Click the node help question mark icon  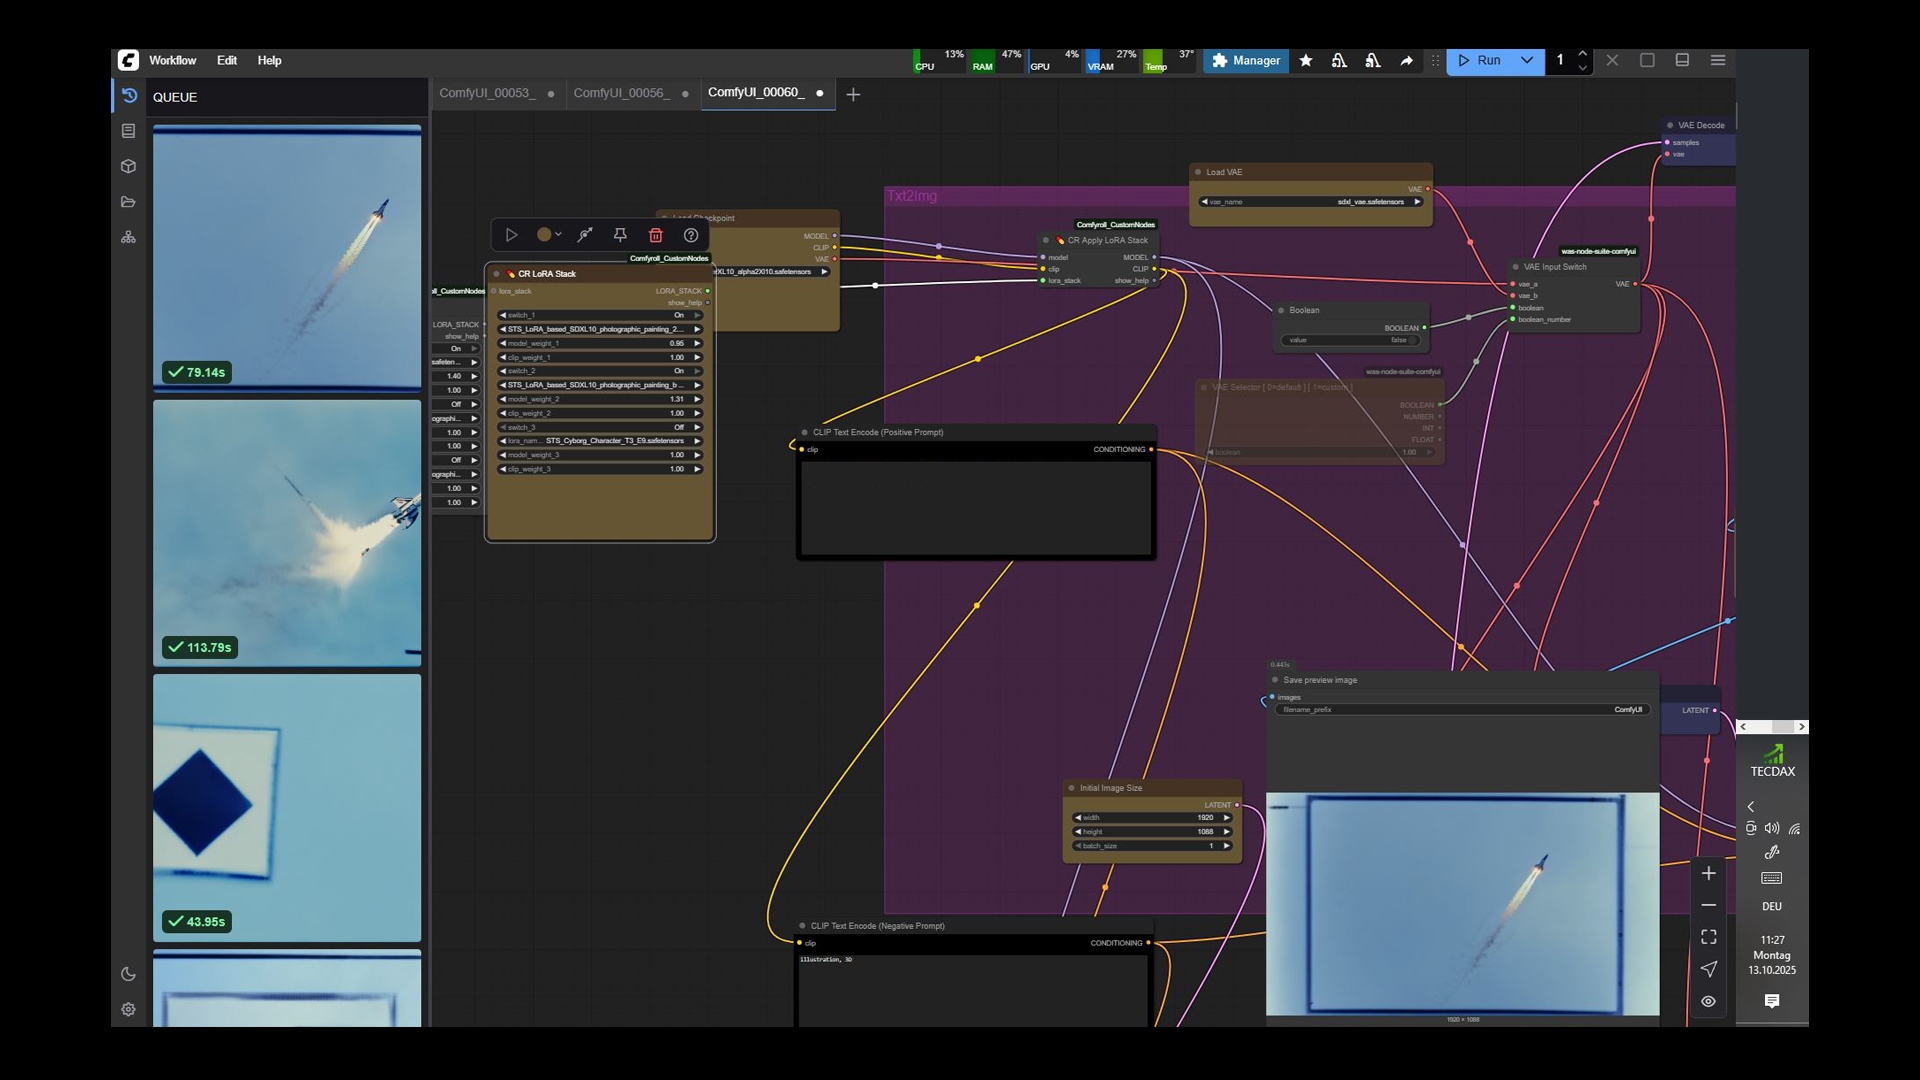[x=691, y=235]
